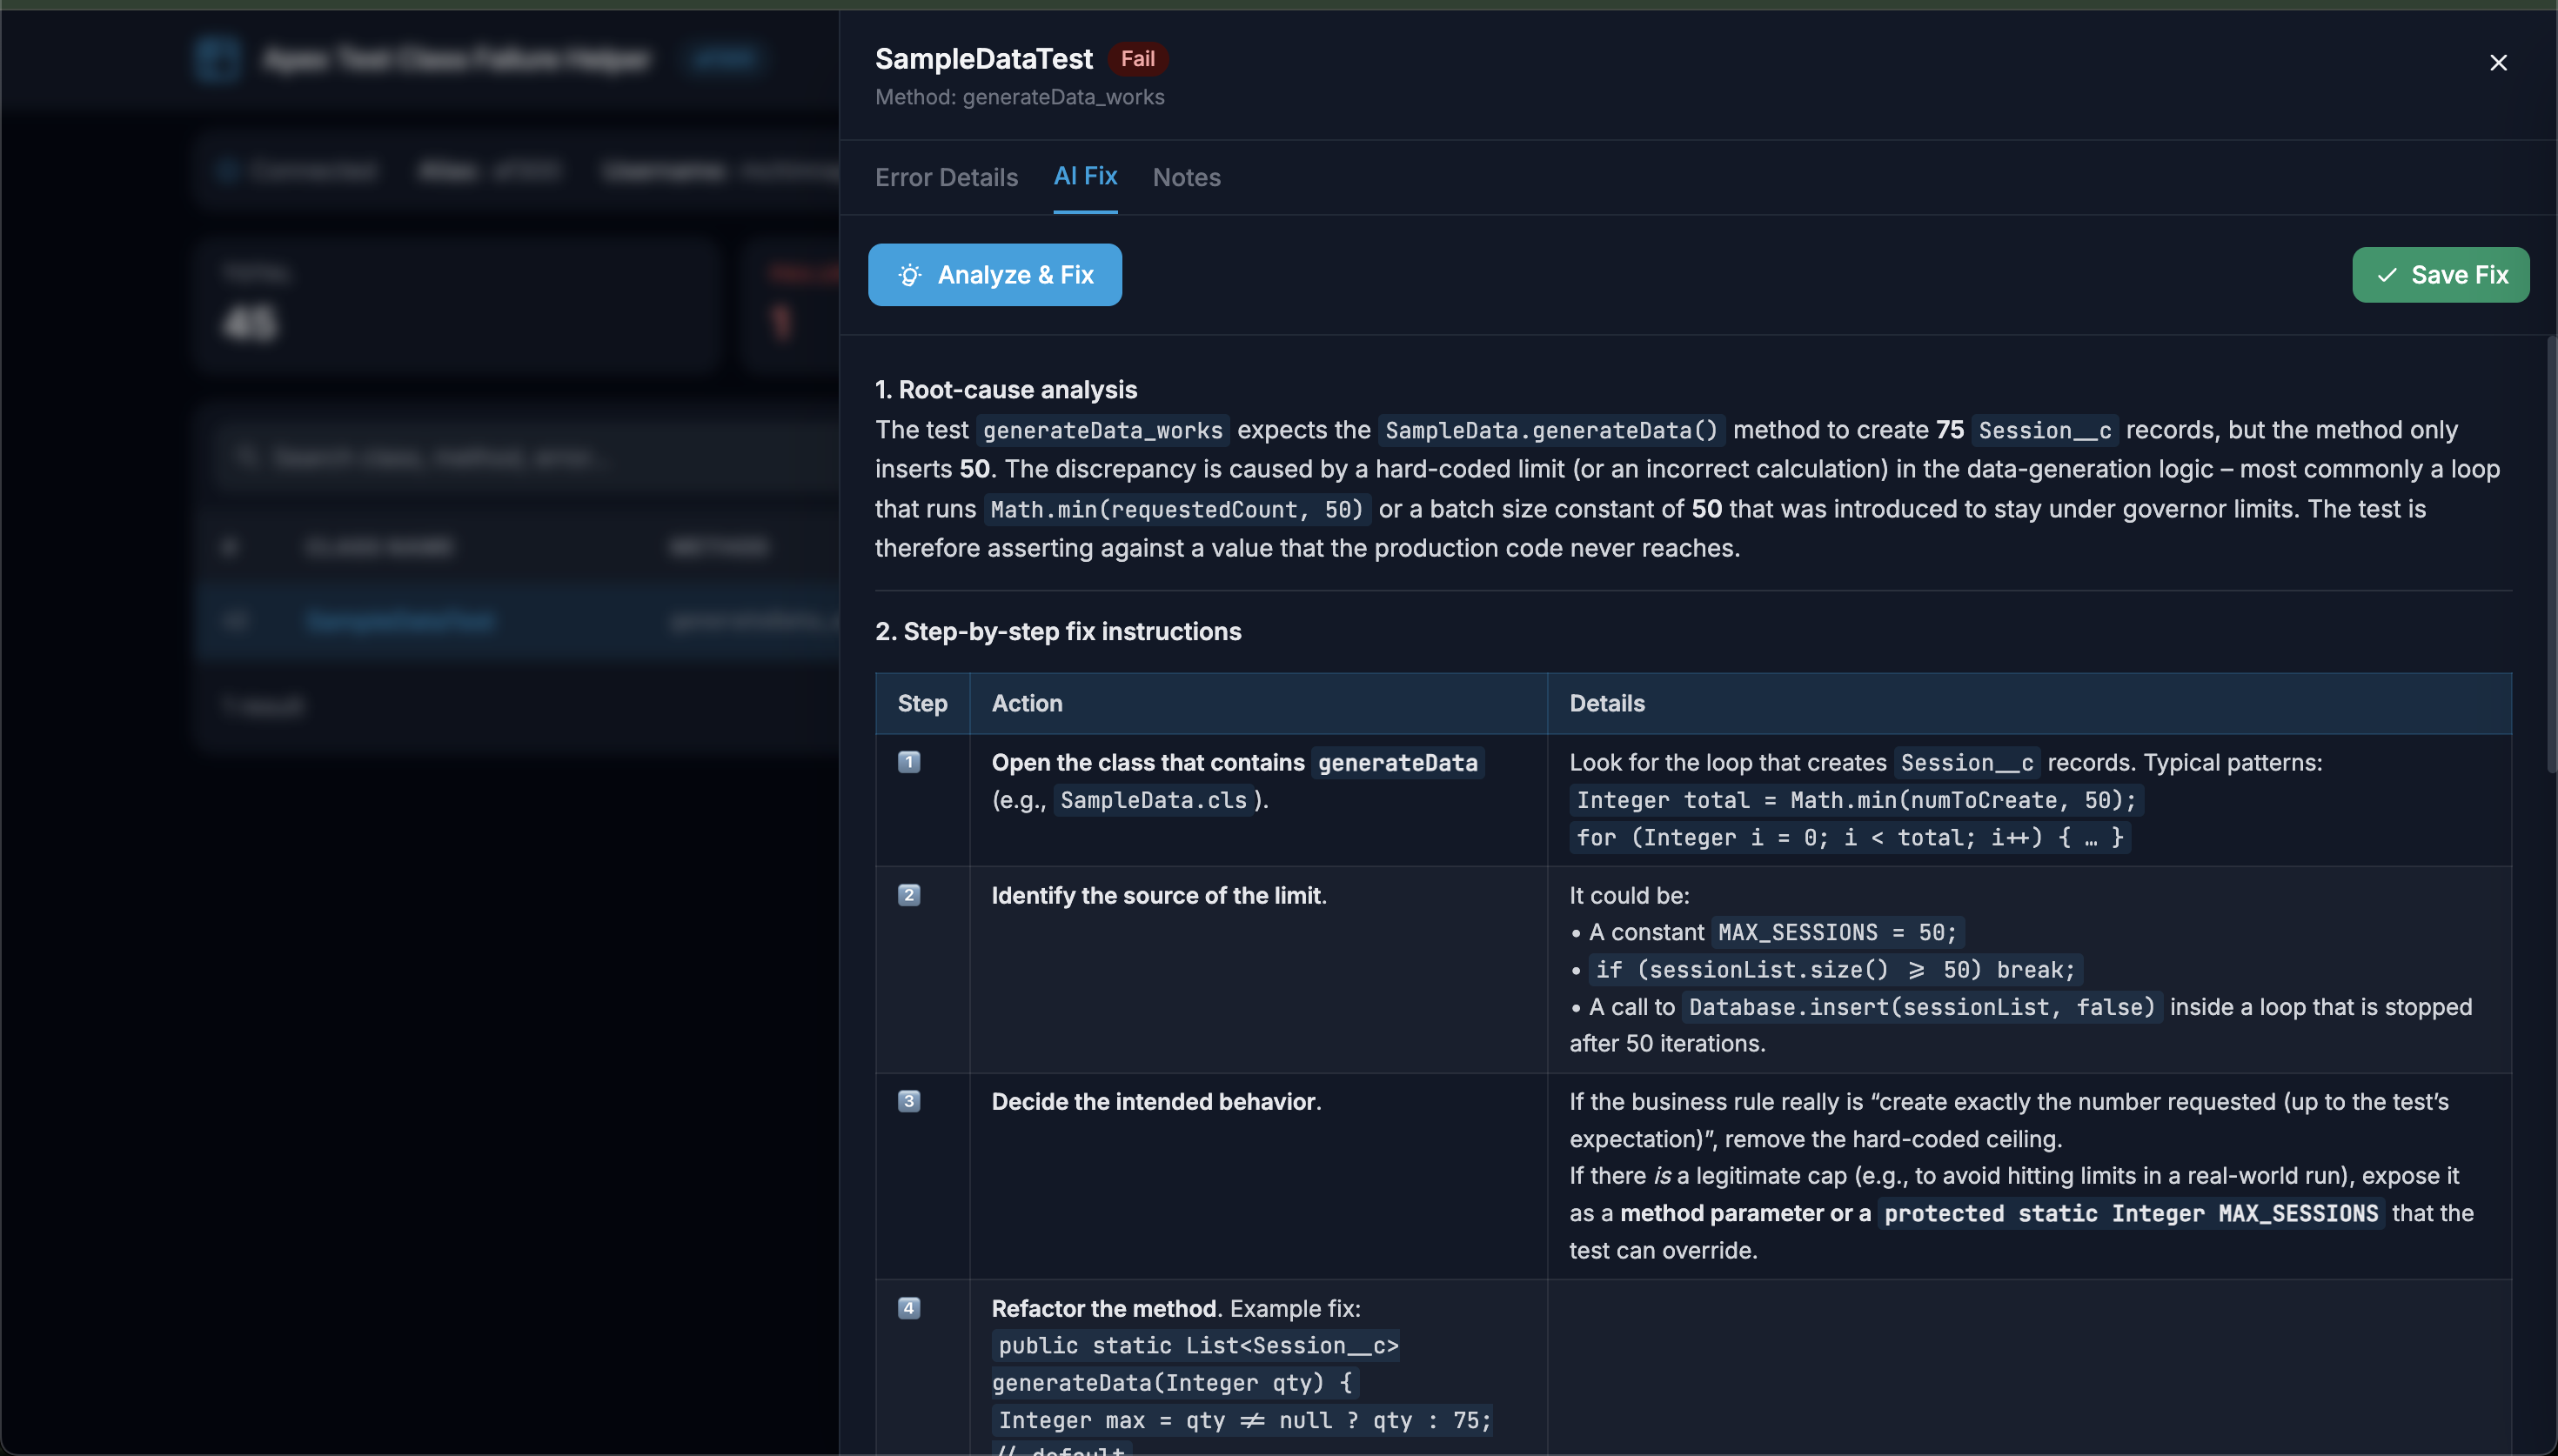Switch to the Error Details tab

[946, 177]
